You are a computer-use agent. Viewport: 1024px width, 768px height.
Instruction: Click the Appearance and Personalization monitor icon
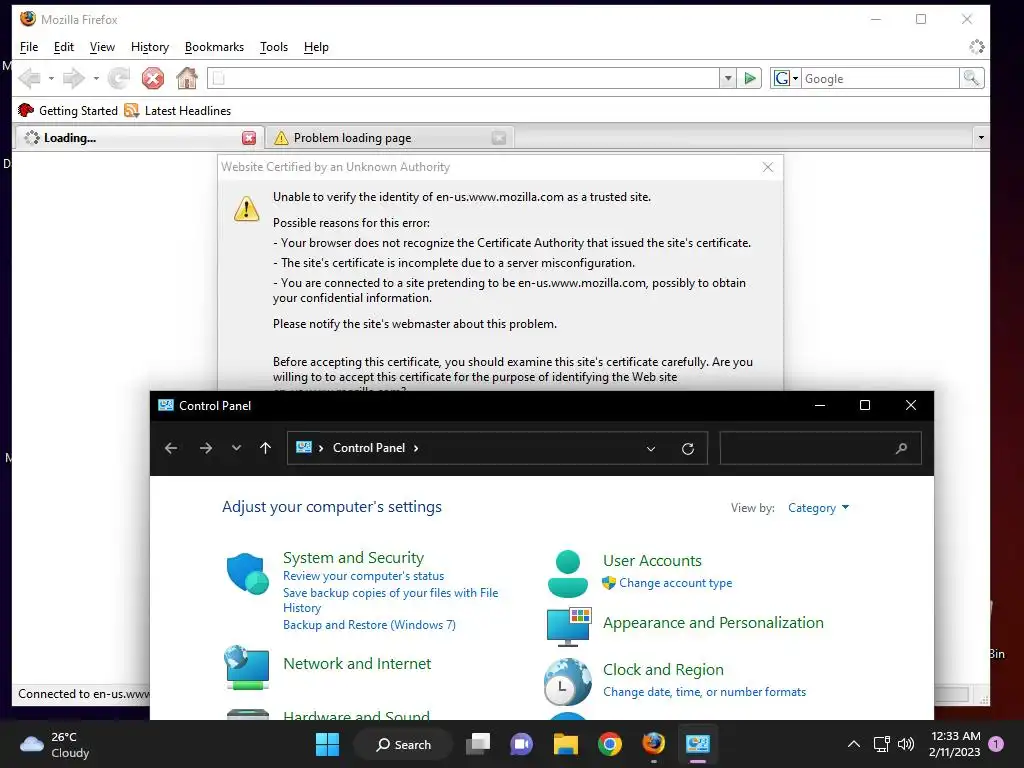(569, 626)
